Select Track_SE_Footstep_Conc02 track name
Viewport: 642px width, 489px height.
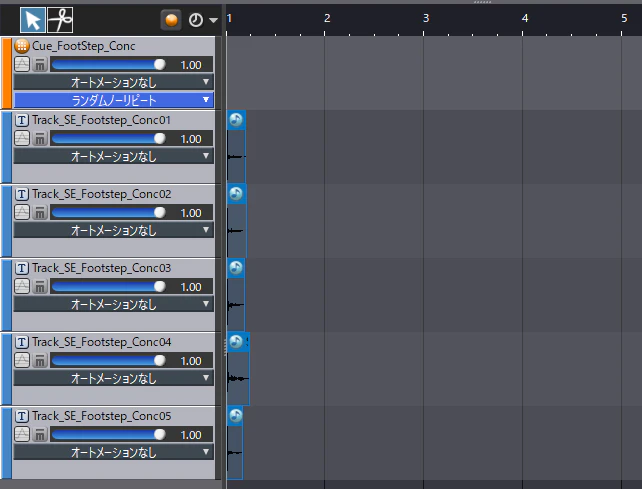(x=102, y=194)
